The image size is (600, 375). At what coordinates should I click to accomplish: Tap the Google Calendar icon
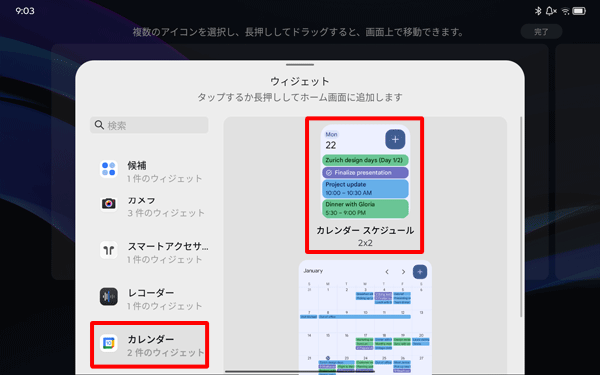point(109,343)
